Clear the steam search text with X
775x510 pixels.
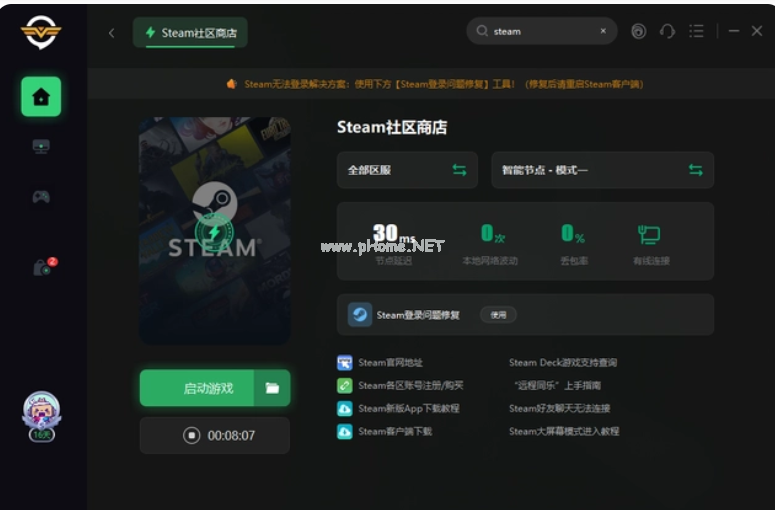tap(603, 31)
